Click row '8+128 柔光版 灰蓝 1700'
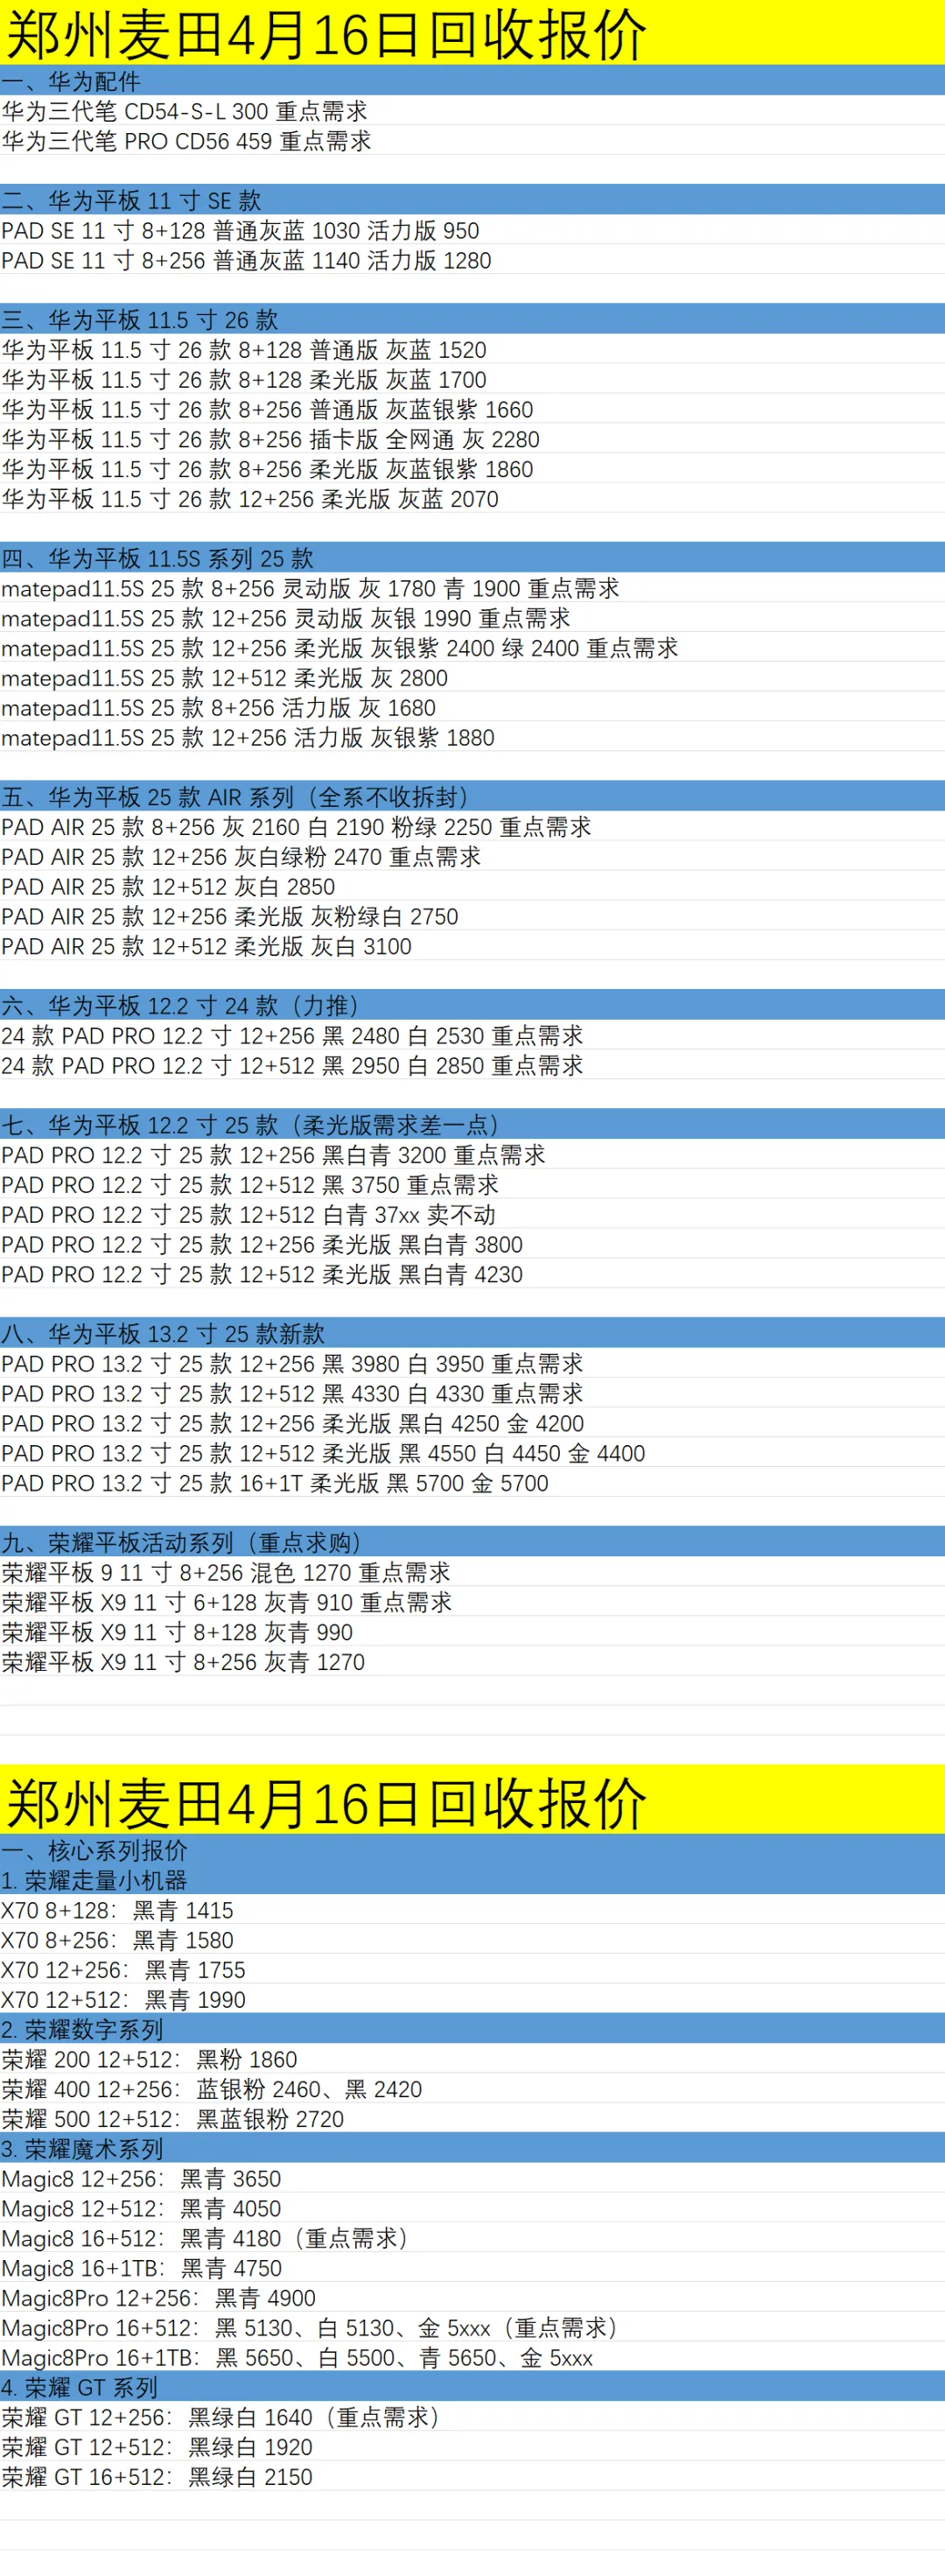The width and height of the screenshot is (945, 2576). (472, 379)
